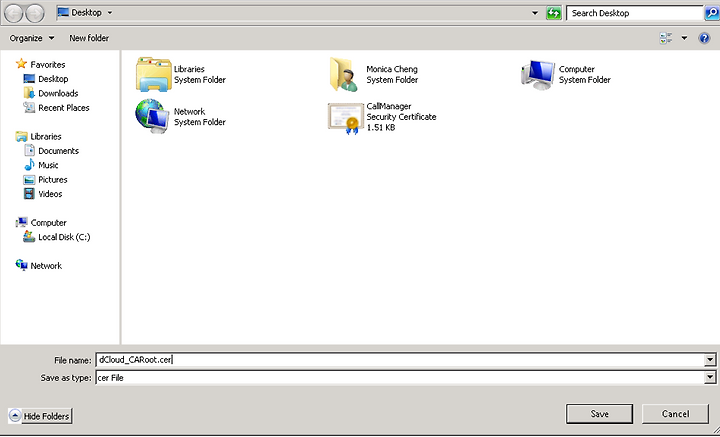Click the Cancel button
This screenshot has width=720, height=437.
[x=675, y=414]
